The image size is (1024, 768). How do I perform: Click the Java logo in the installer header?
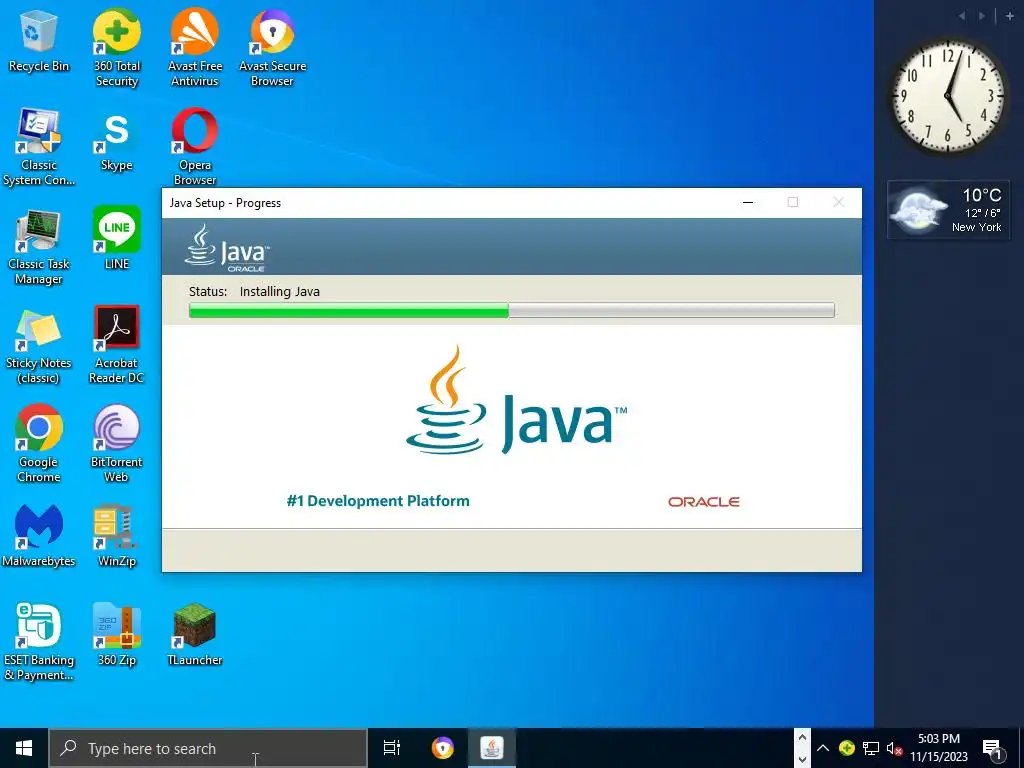click(226, 248)
